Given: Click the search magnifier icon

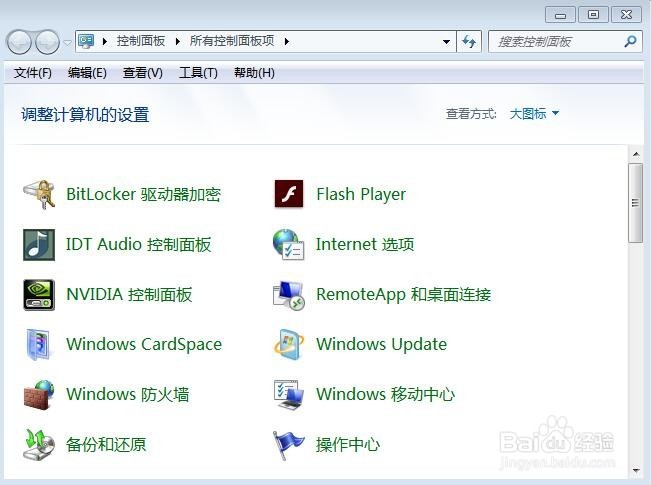Looking at the screenshot, I should pyautogui.click(x=630, y=41).
